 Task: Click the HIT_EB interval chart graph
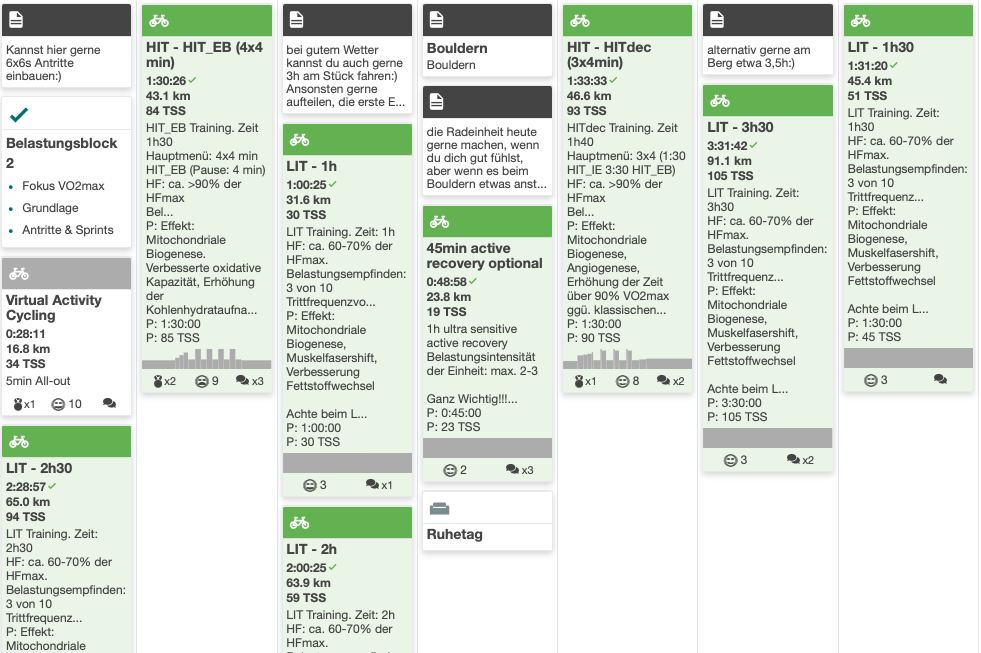click(x=206, y=359)
